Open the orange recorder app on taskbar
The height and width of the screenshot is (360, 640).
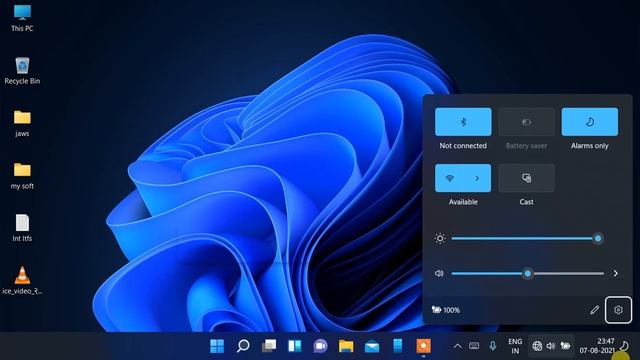(423, 346)
